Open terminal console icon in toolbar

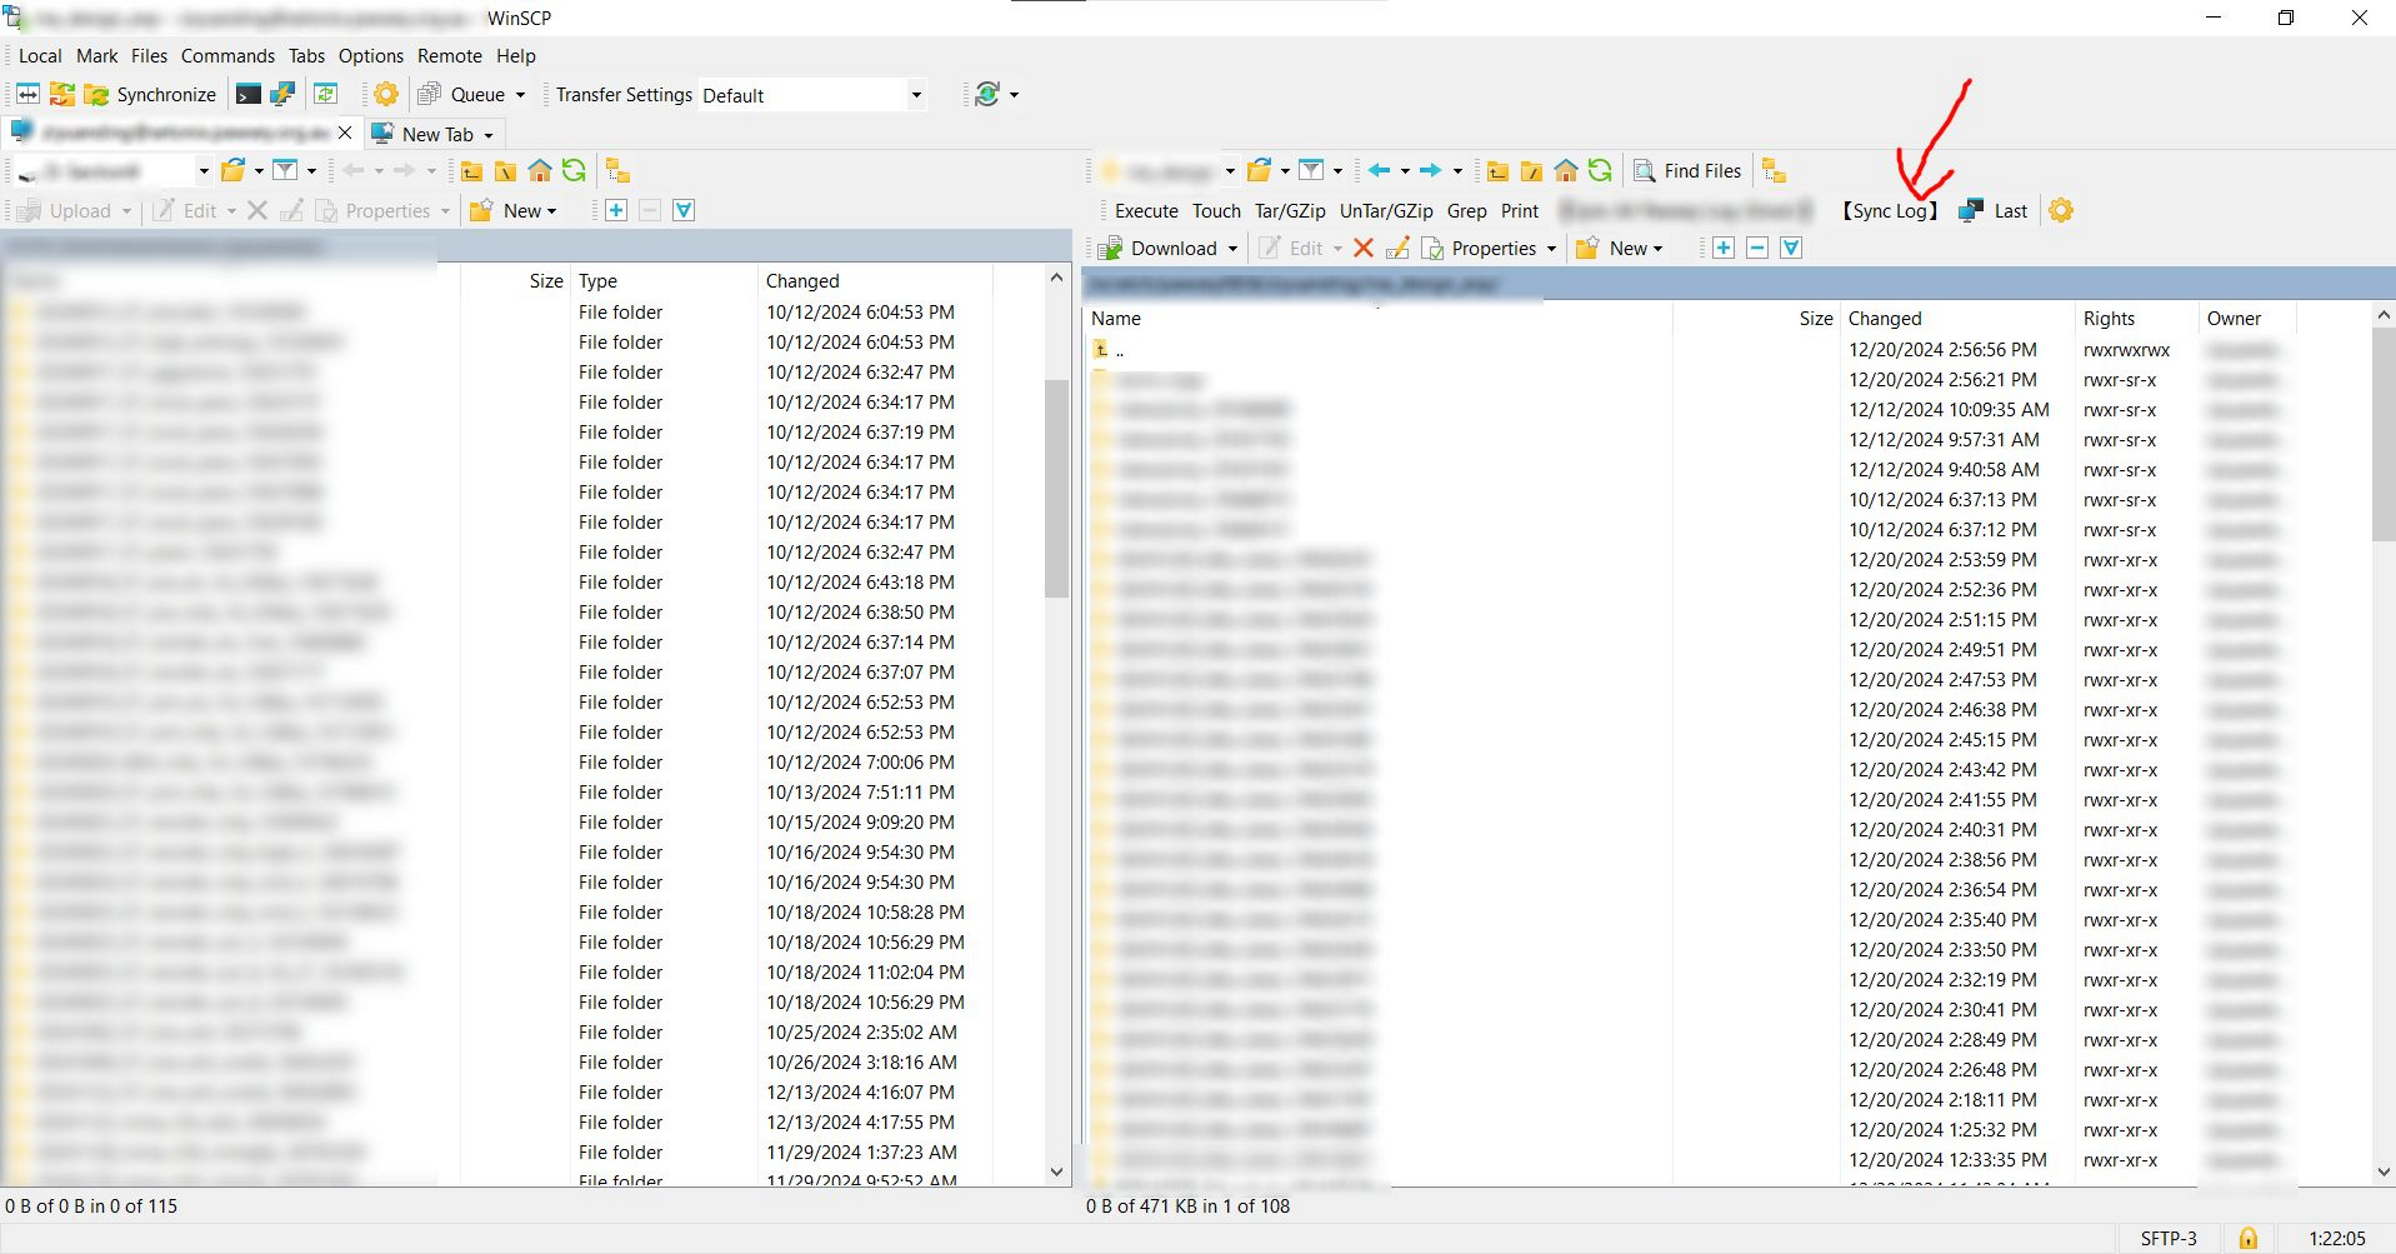coord(247,95)
